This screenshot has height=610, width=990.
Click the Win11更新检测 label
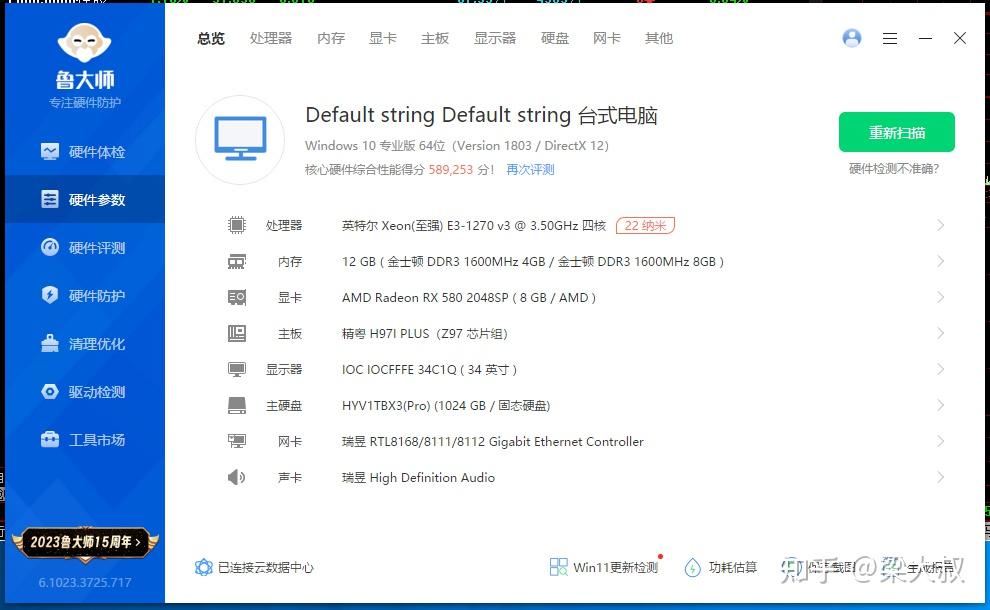pos(616,567)
